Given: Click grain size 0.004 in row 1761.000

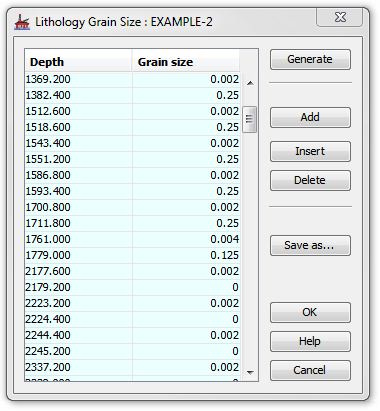Looking at the screenshot, I should (186, 239).
